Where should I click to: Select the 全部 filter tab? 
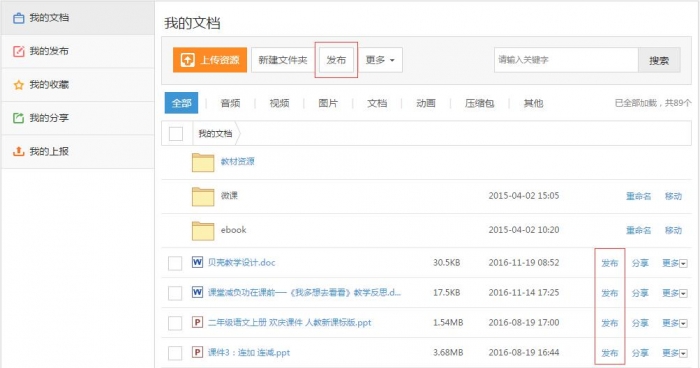click(x=181, y=103)
